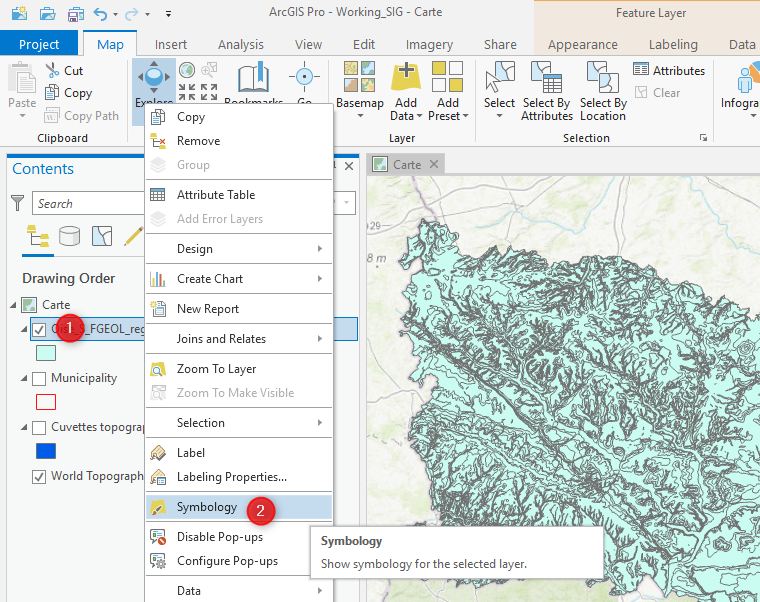Screen dimensions: 760x602
Task: Click the Paste clipboard icon
Action: (22, 78)
